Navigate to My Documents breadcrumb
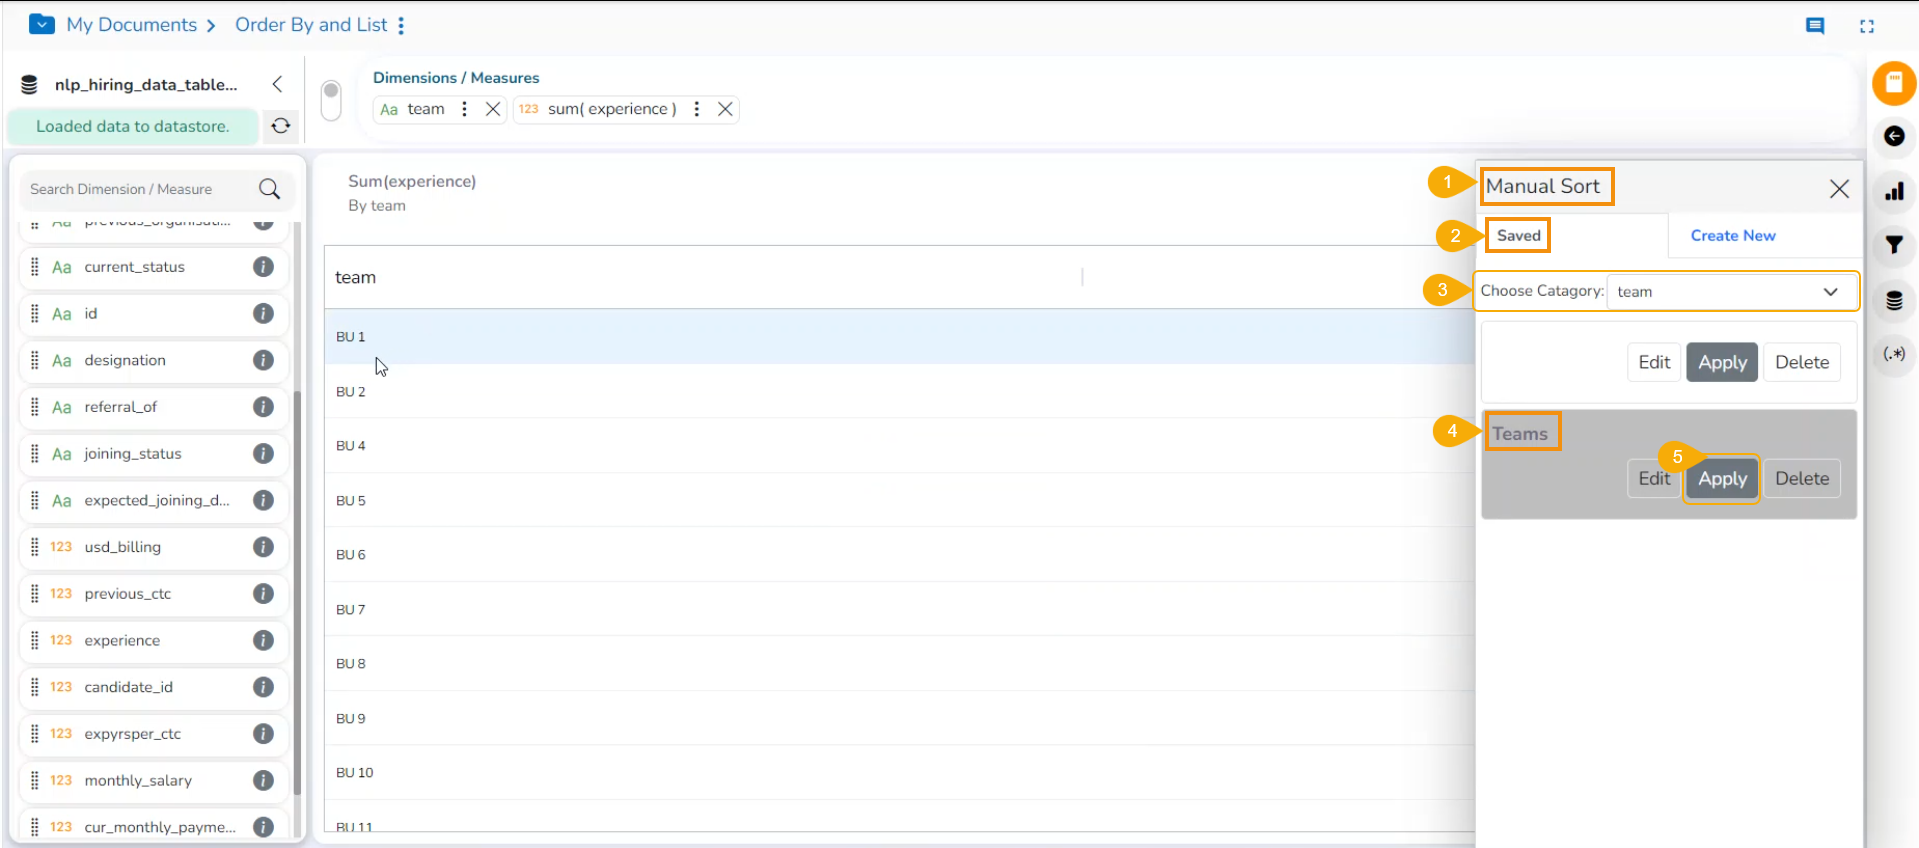The image size is (1919, 848). click(132, 25)
